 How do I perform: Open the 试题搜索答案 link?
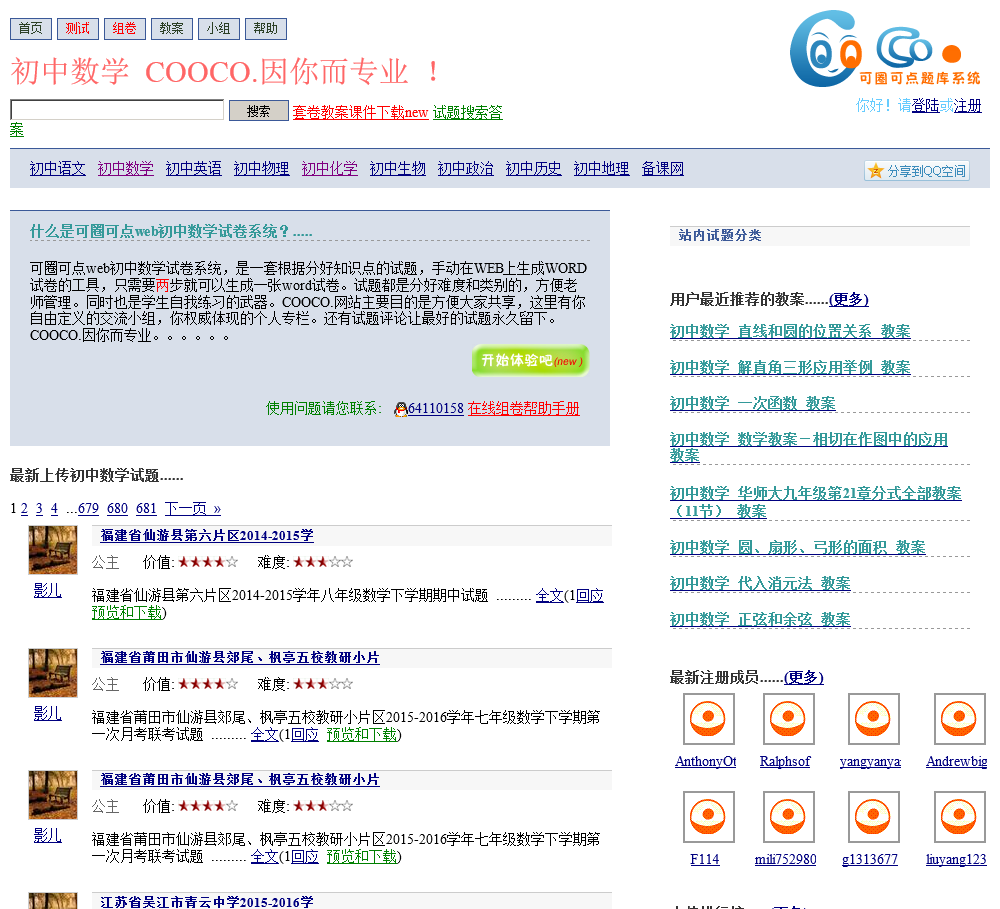tap(467, 112)
